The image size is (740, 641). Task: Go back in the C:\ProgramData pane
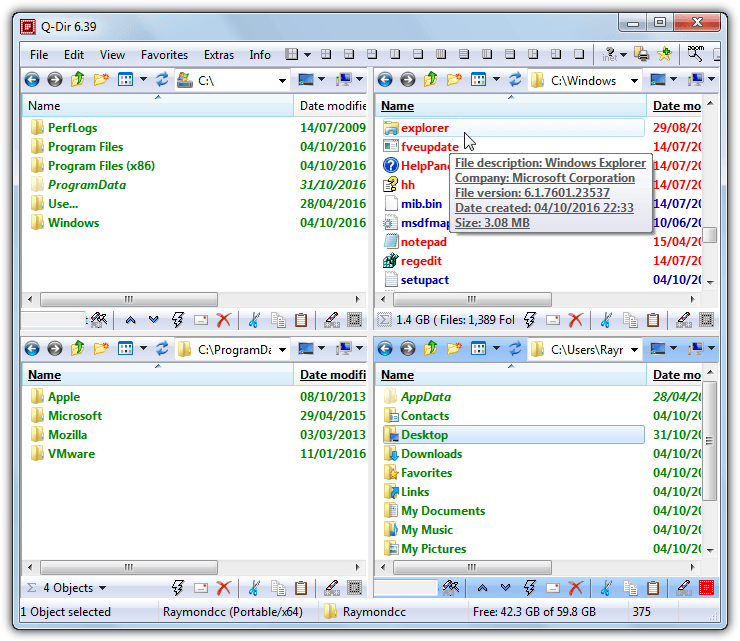coord(32,349)
